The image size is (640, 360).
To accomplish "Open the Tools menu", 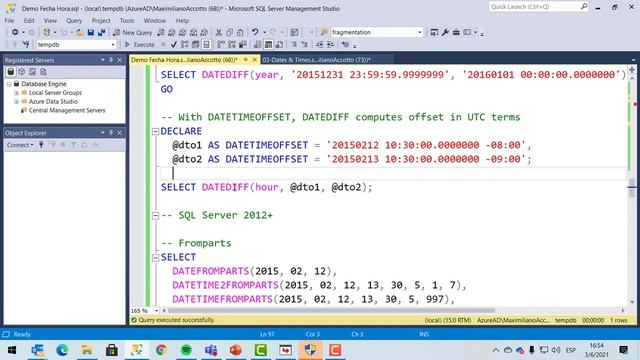I will [127, 20].
